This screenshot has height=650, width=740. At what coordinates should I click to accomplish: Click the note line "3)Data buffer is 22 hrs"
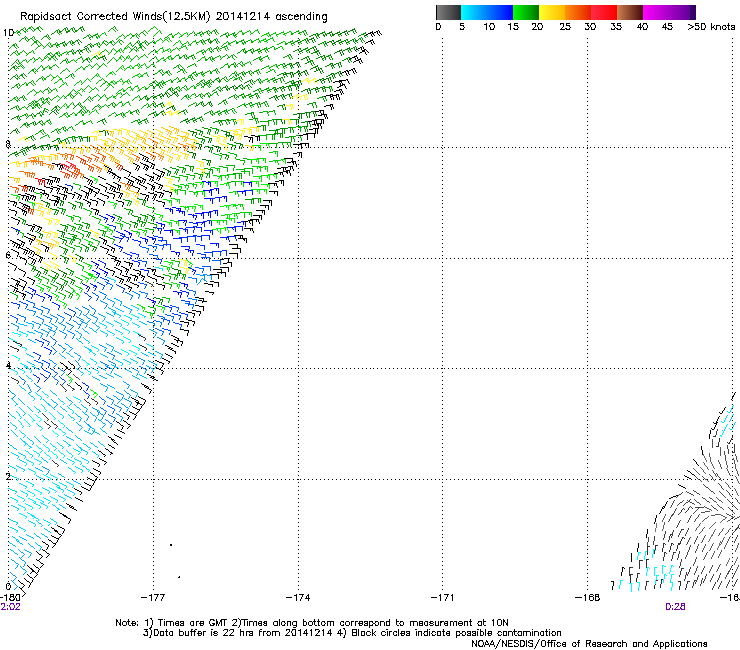(352, 633)
